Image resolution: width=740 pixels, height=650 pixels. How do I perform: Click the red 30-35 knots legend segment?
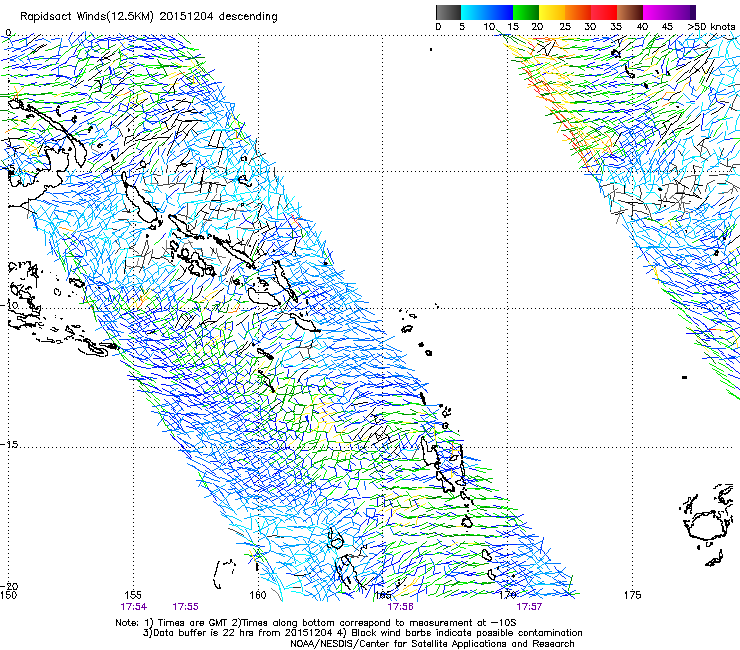click(x=604, y=12)
